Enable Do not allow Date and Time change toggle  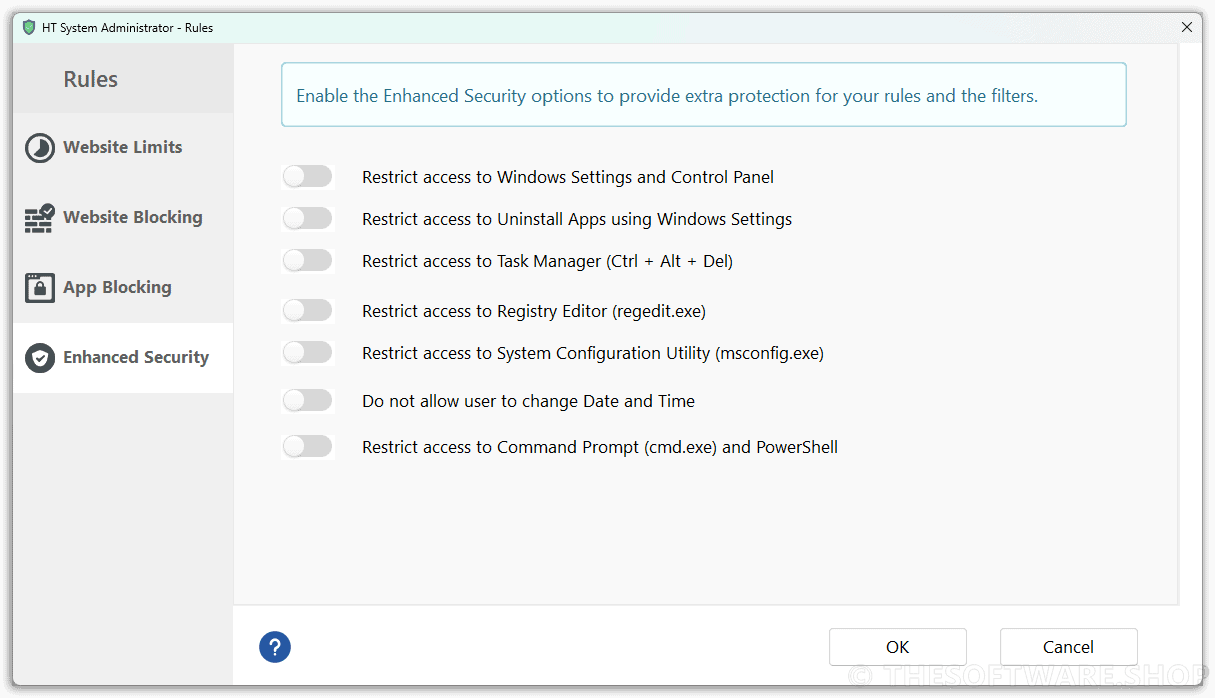pos(307,401)
